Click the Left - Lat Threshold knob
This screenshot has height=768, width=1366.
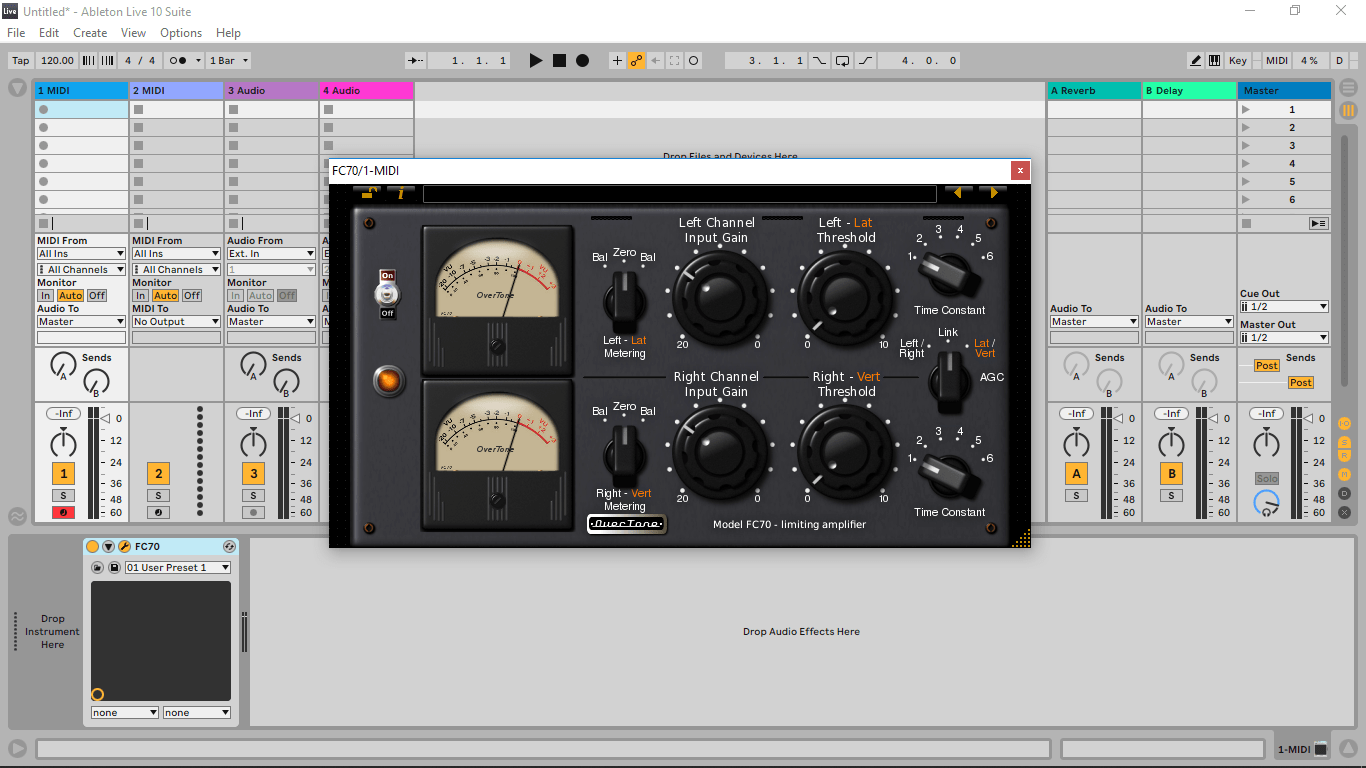tap(844, 297)
